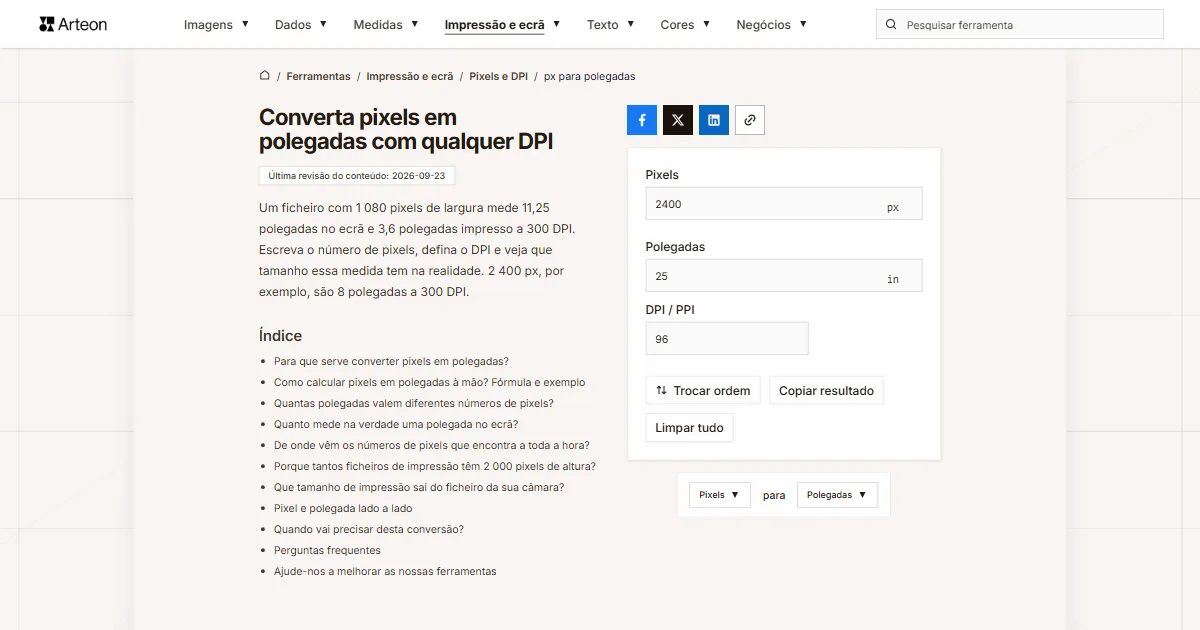Focus the DPI / PPI input field
This screenshot has width=1200, height=630.
[727, 338]
